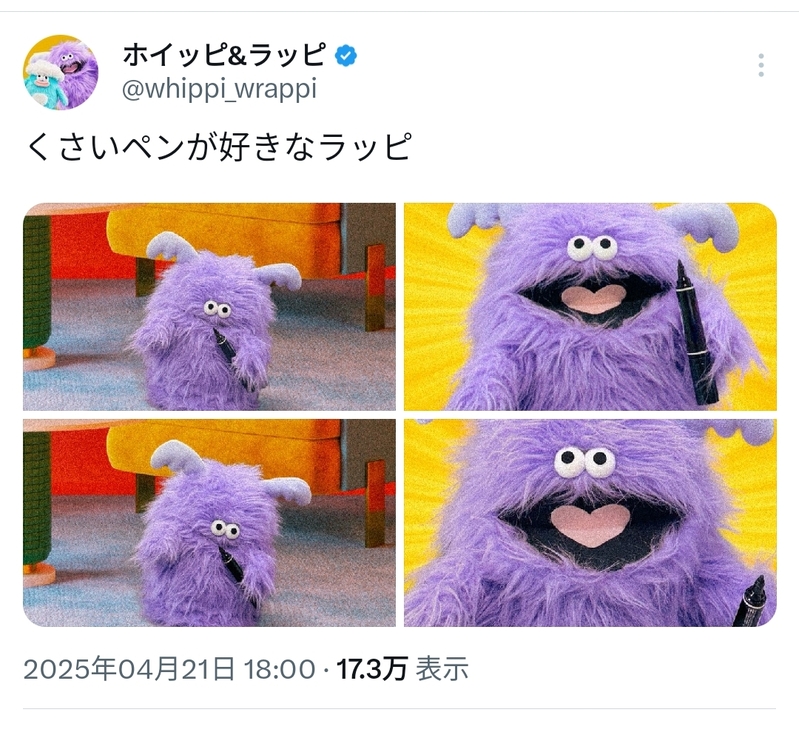Click the heart-shaped tongue in bottom-right photo

click(590, 526)
